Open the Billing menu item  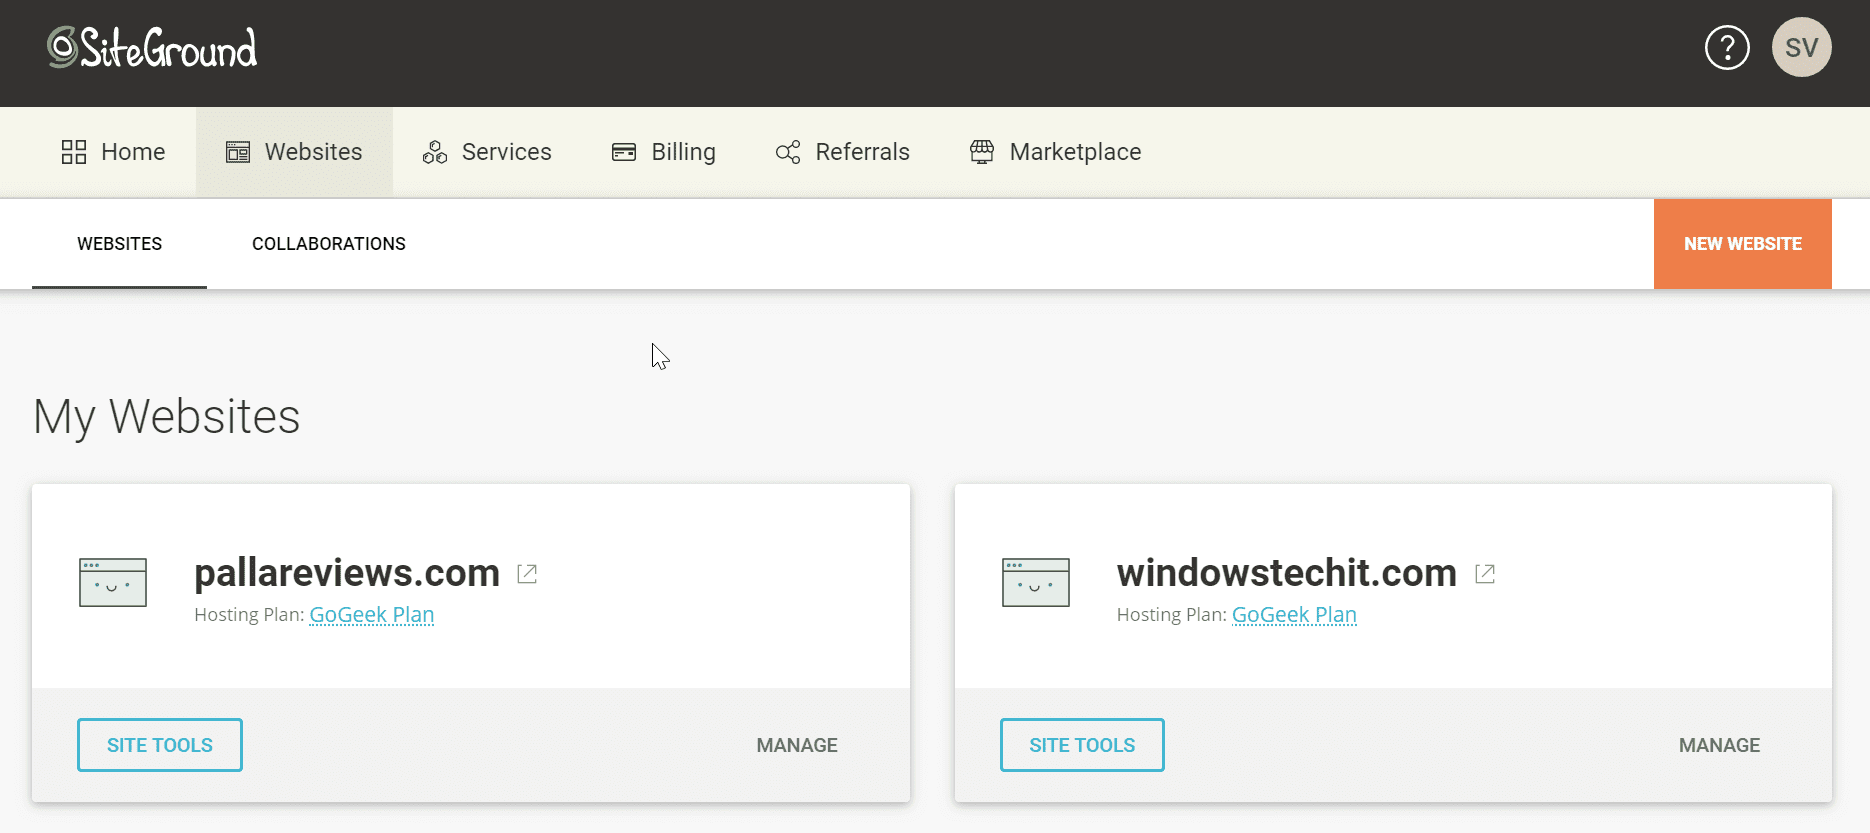coord(664,152)
